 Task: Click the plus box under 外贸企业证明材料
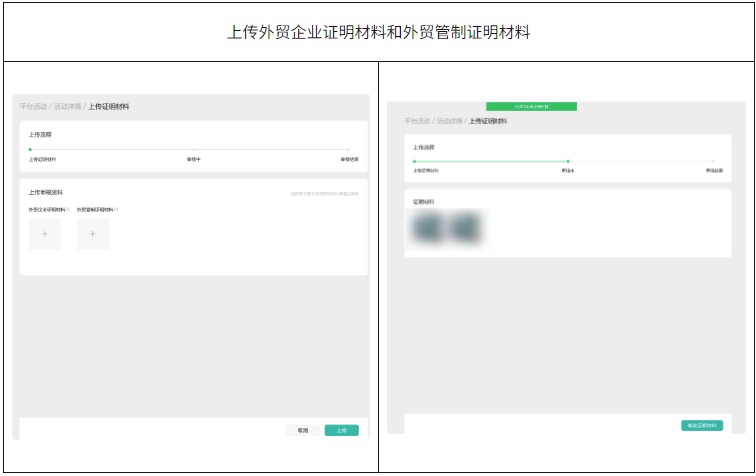(44, 234)
